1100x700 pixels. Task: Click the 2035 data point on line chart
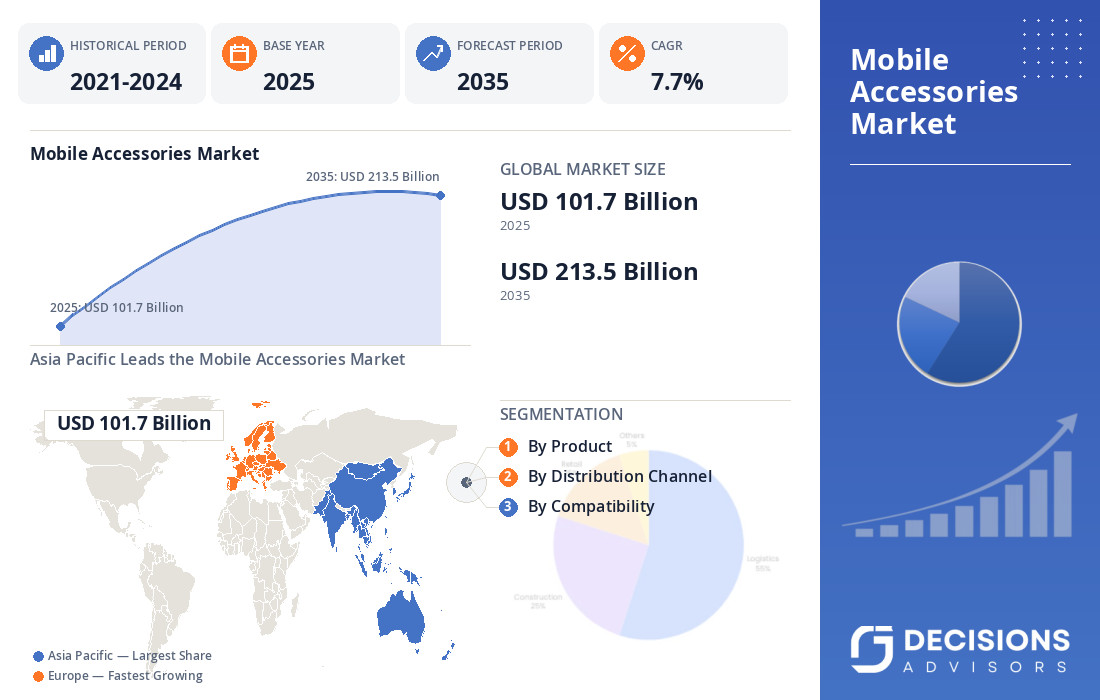click(x=441, y=196)
